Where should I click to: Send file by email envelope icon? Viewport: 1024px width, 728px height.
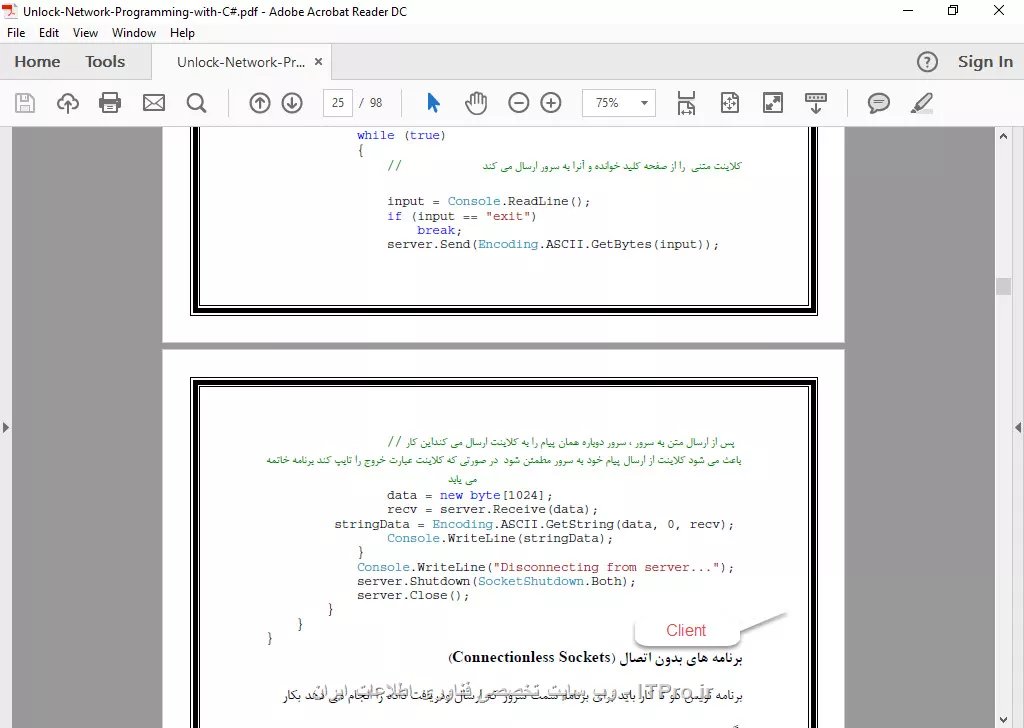153,103
